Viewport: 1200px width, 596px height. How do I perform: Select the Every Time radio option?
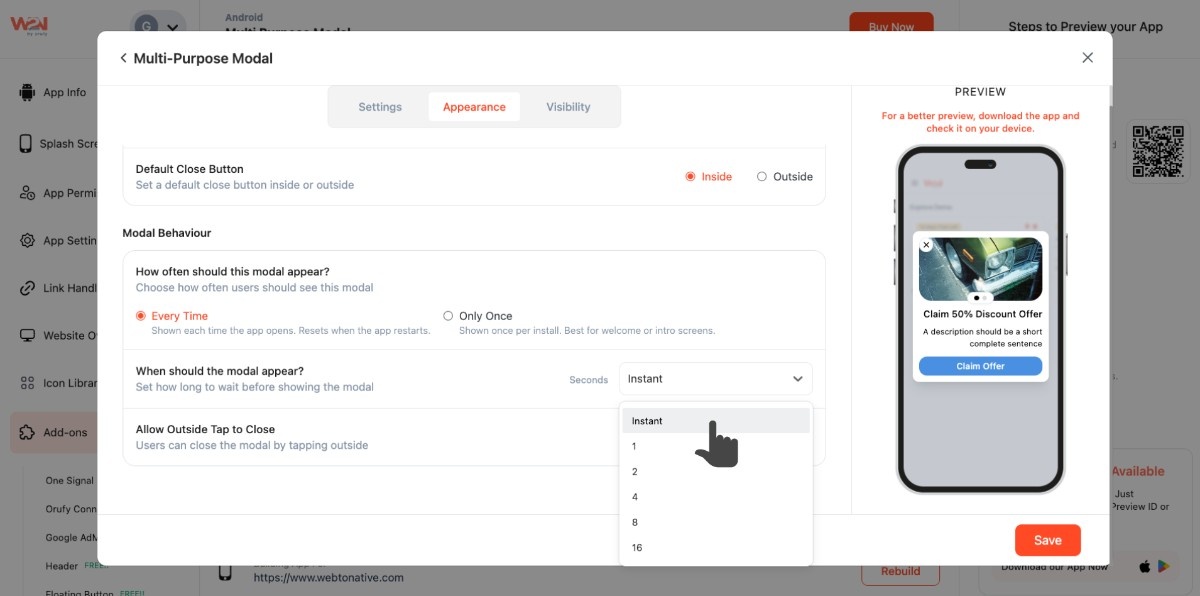click(141, 316)
